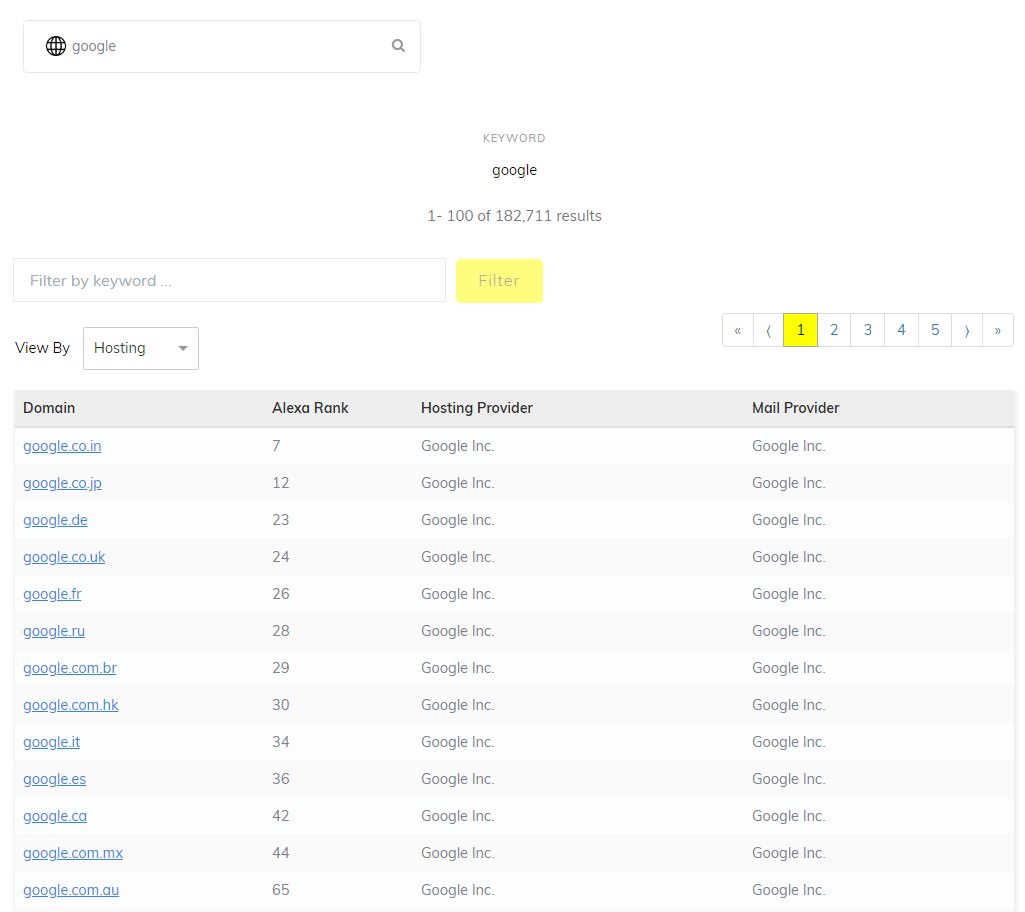The height and width of the screenshot is (912, 1025).
Task: Select pagination page 3
Action: [x=867, y=330]
